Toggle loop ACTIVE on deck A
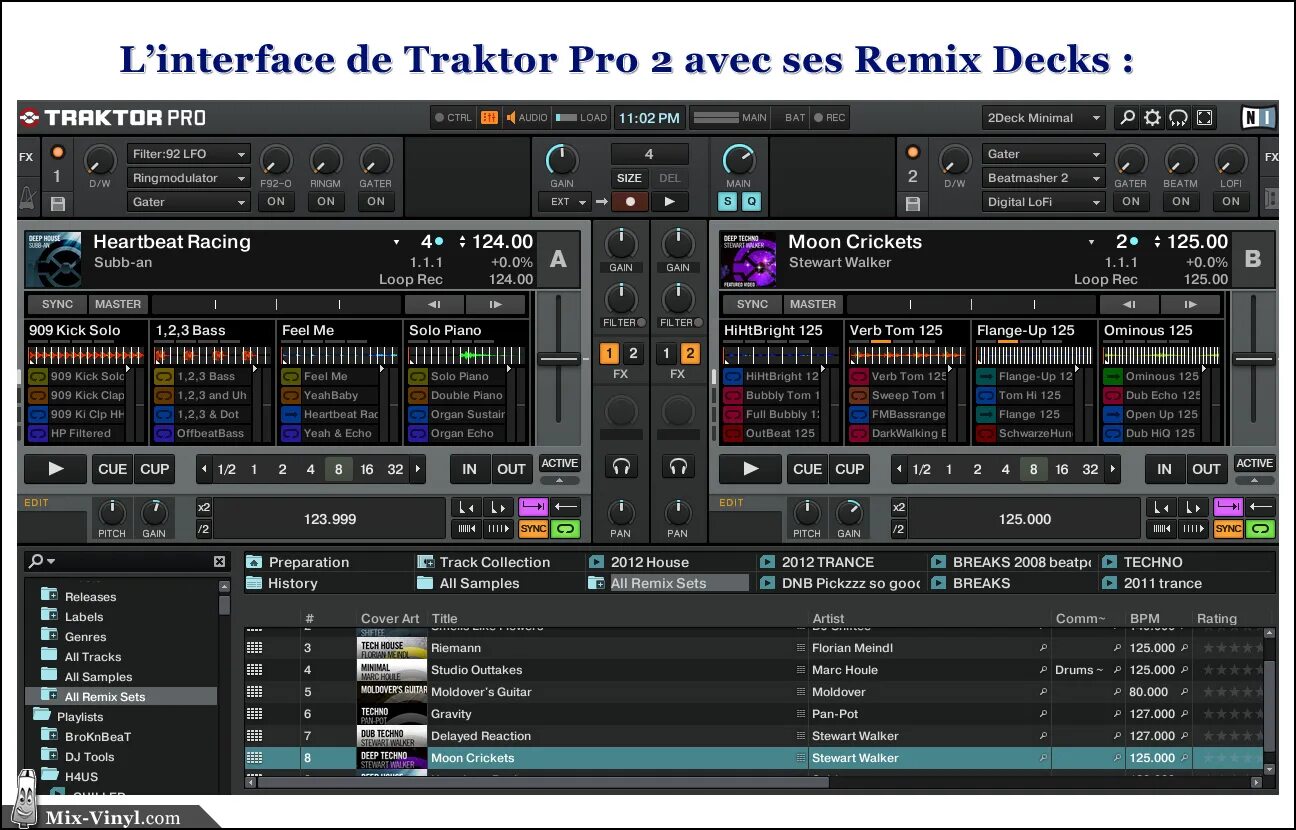Viewport: 1296px width, 830px height. tap(559, 463)
